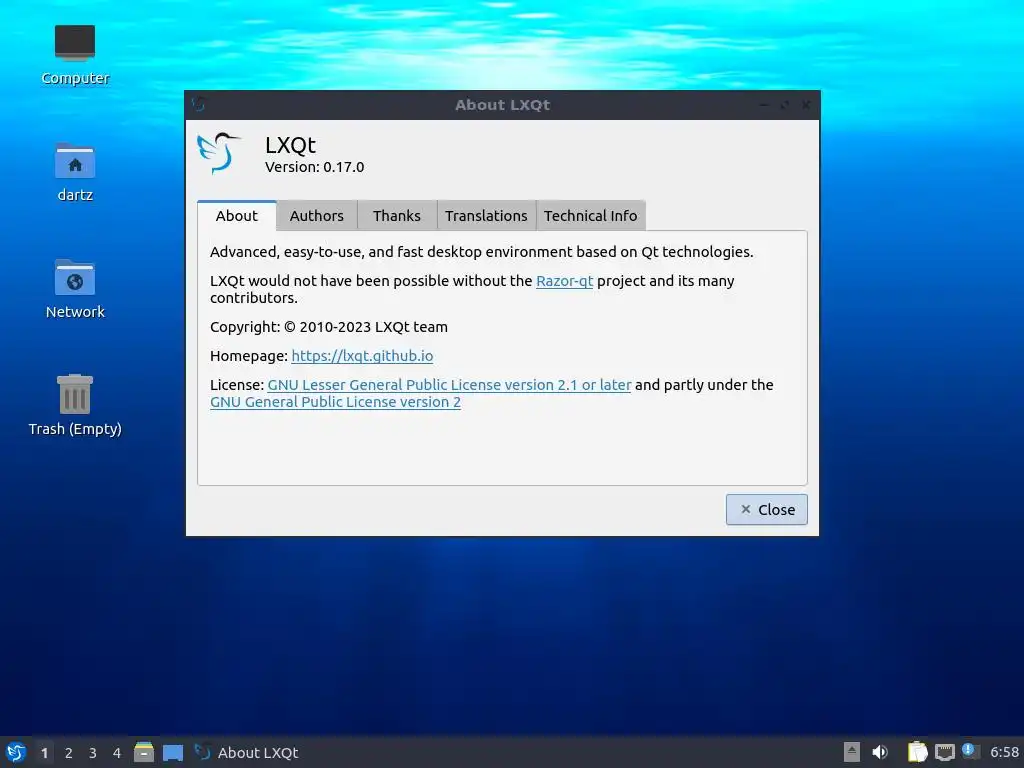Switch to virtual desktop 2
The height and width of the screenshot is (768, 1024).
tap(69, 753)
